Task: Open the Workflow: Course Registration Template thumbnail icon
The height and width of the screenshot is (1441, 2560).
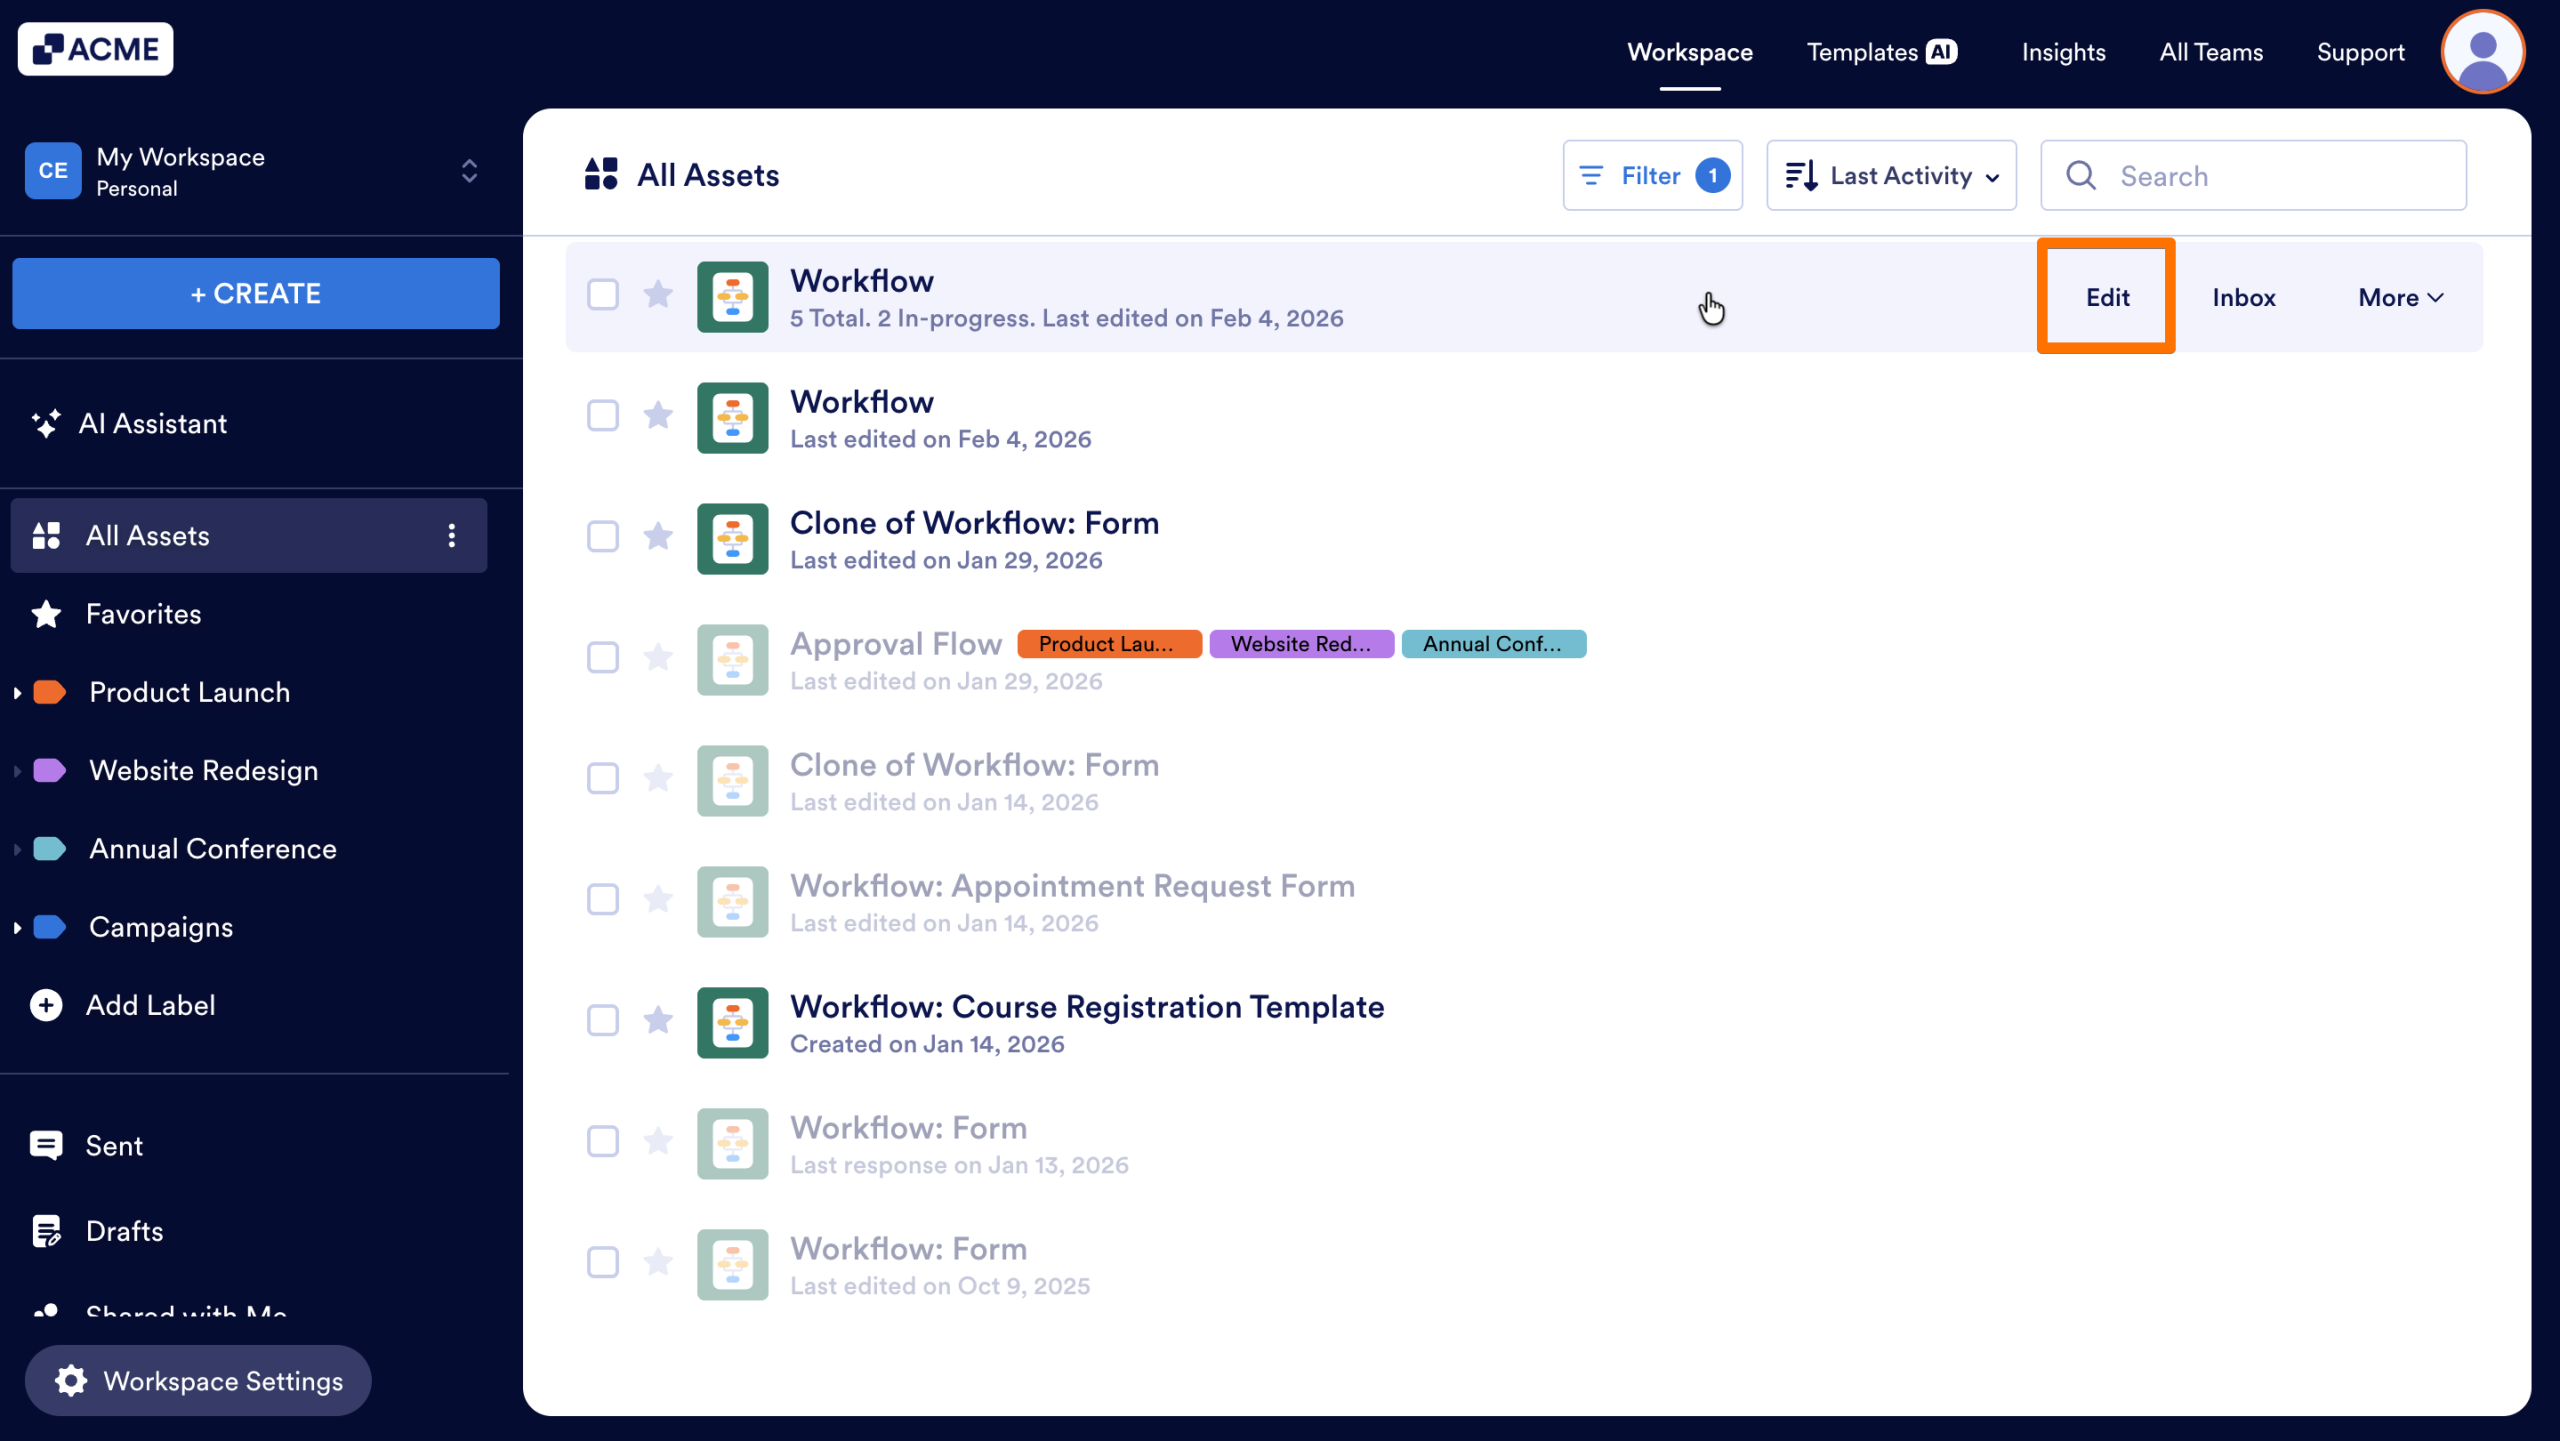Action: (x=732, y=1022)
